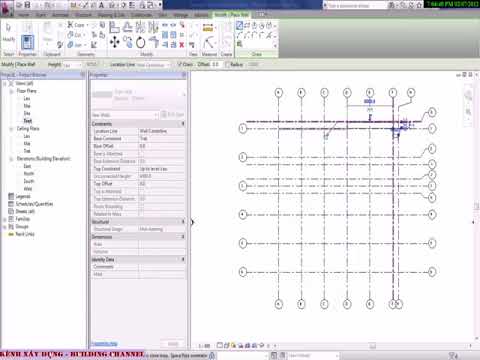Open the wall Type Selector dropdown
This screenshot has height=360, width=480.
[138, 95]
